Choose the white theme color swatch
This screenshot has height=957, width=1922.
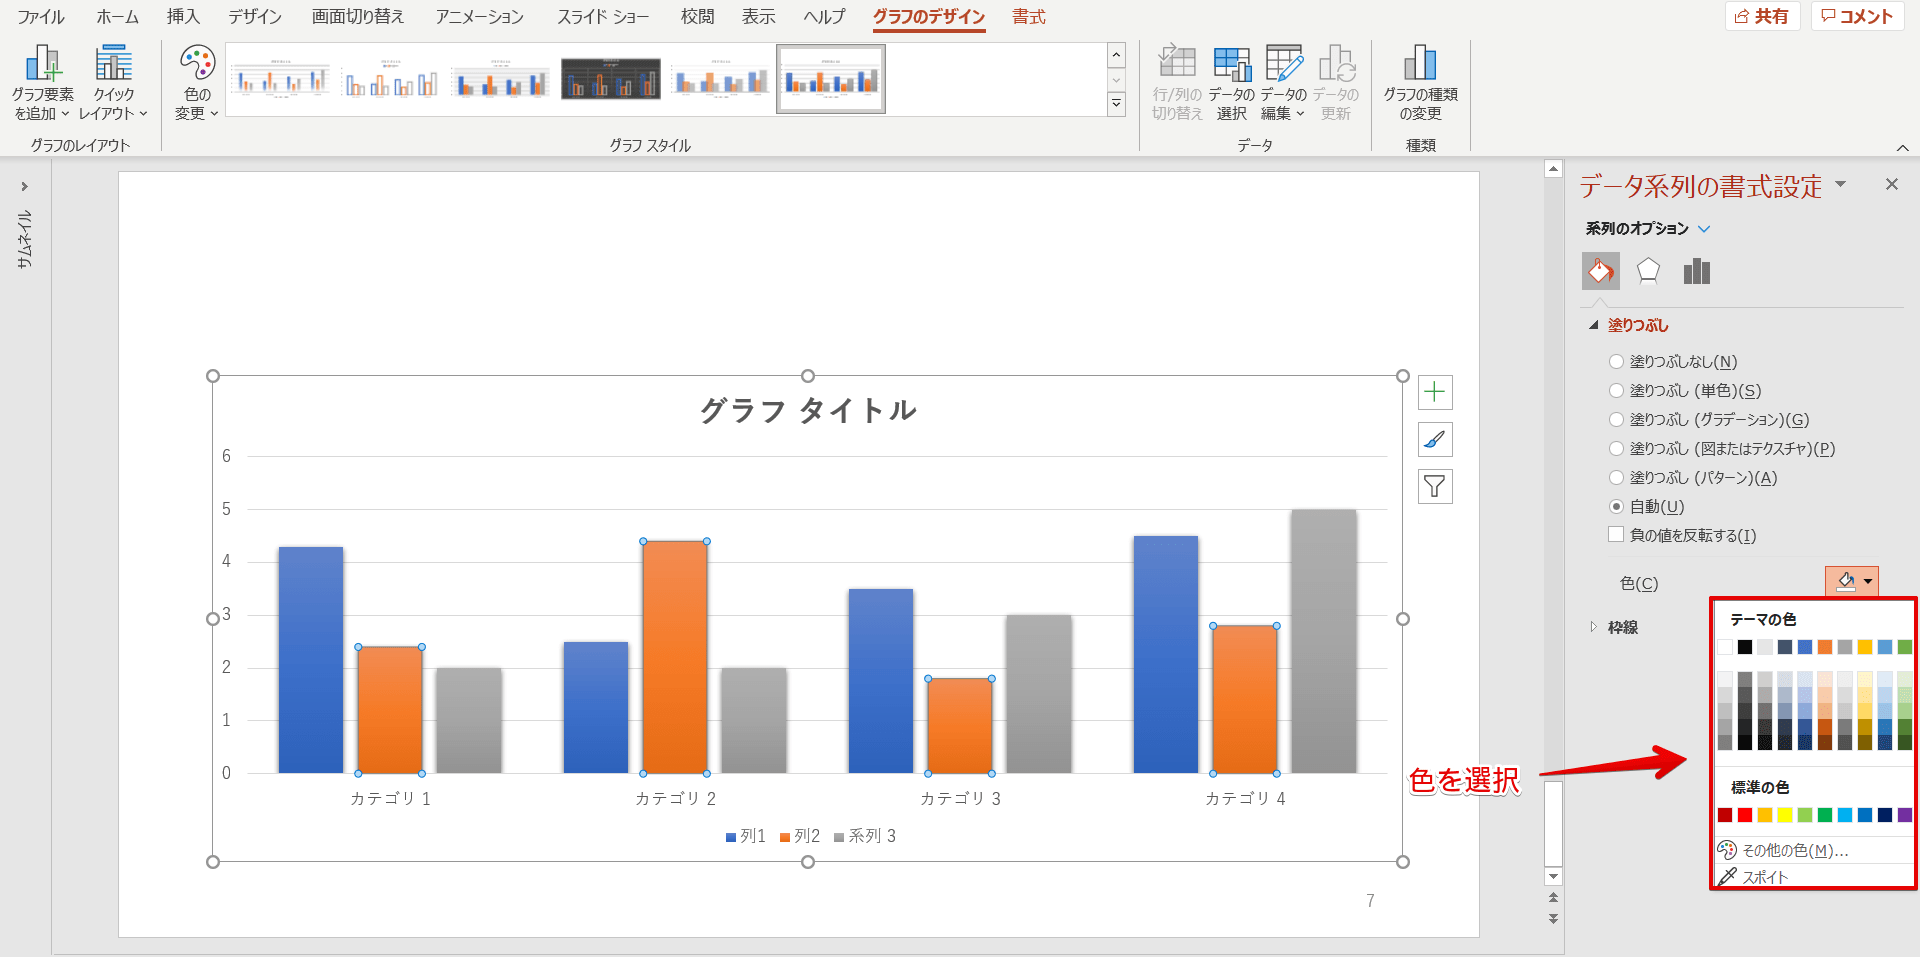(1725, 647)
